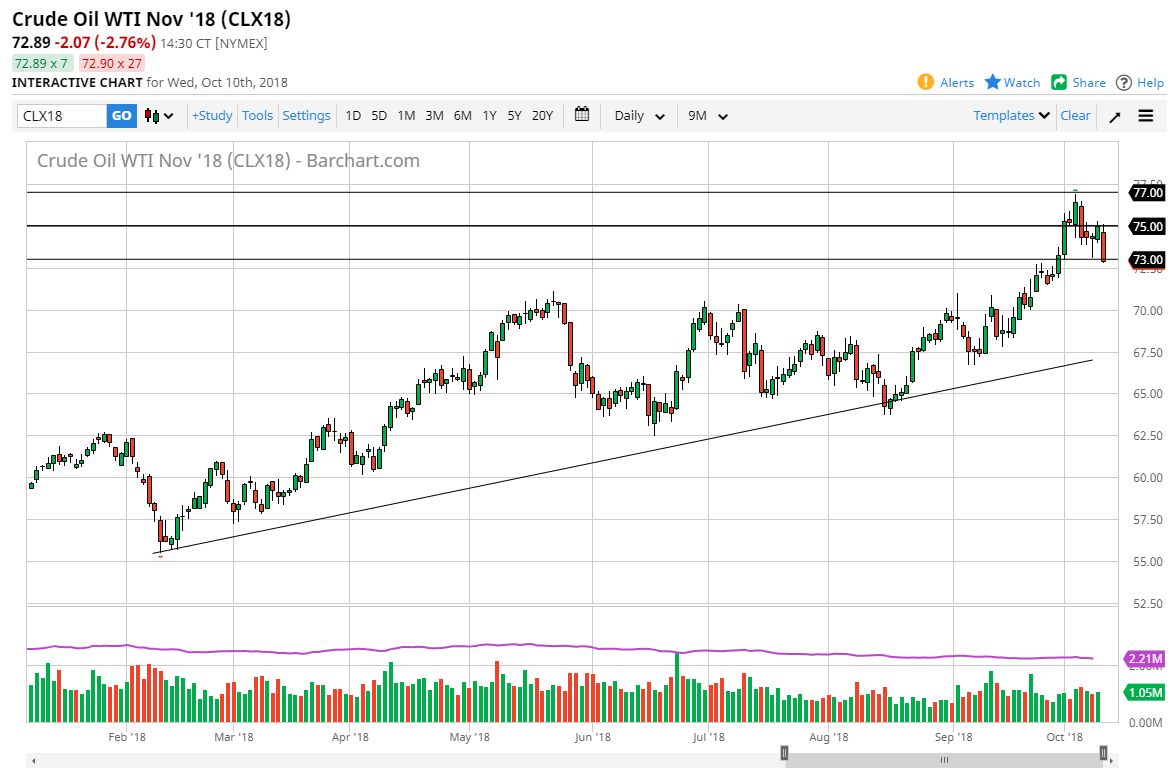
Task: Open the chart Settings menu
Action: point(306,115)
